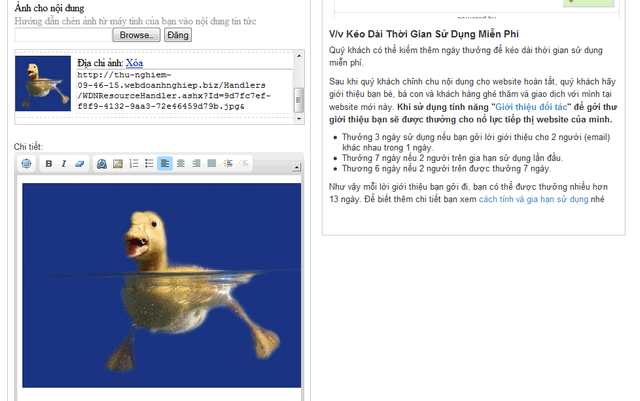Click the duck thumbnail image
Viewport: 640px width, 401px height.
click(x=43, y=84)
